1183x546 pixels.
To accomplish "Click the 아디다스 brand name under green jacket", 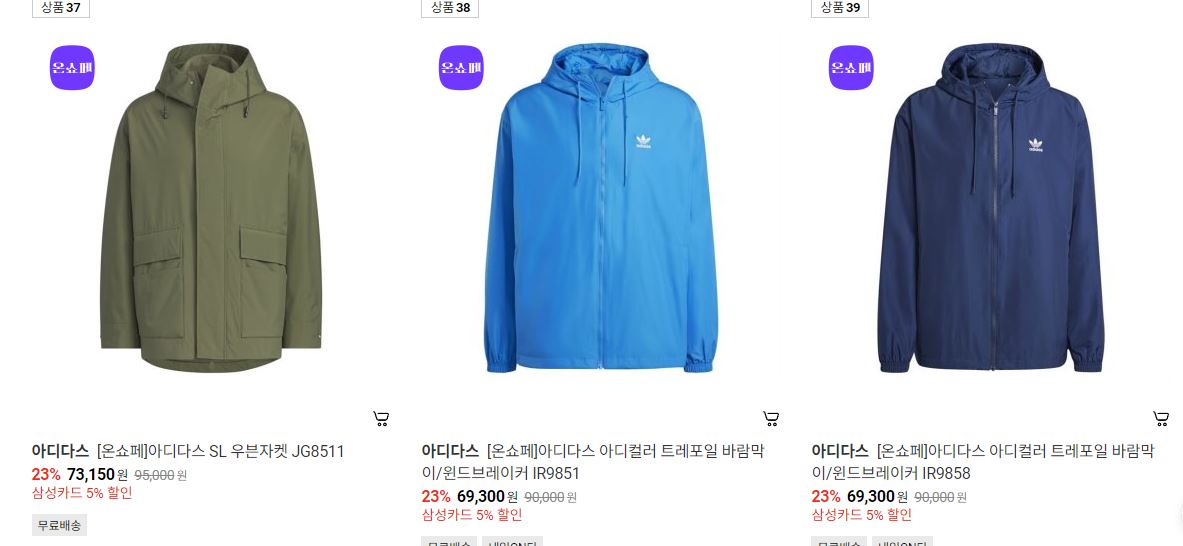I will [x=60, y=452].
